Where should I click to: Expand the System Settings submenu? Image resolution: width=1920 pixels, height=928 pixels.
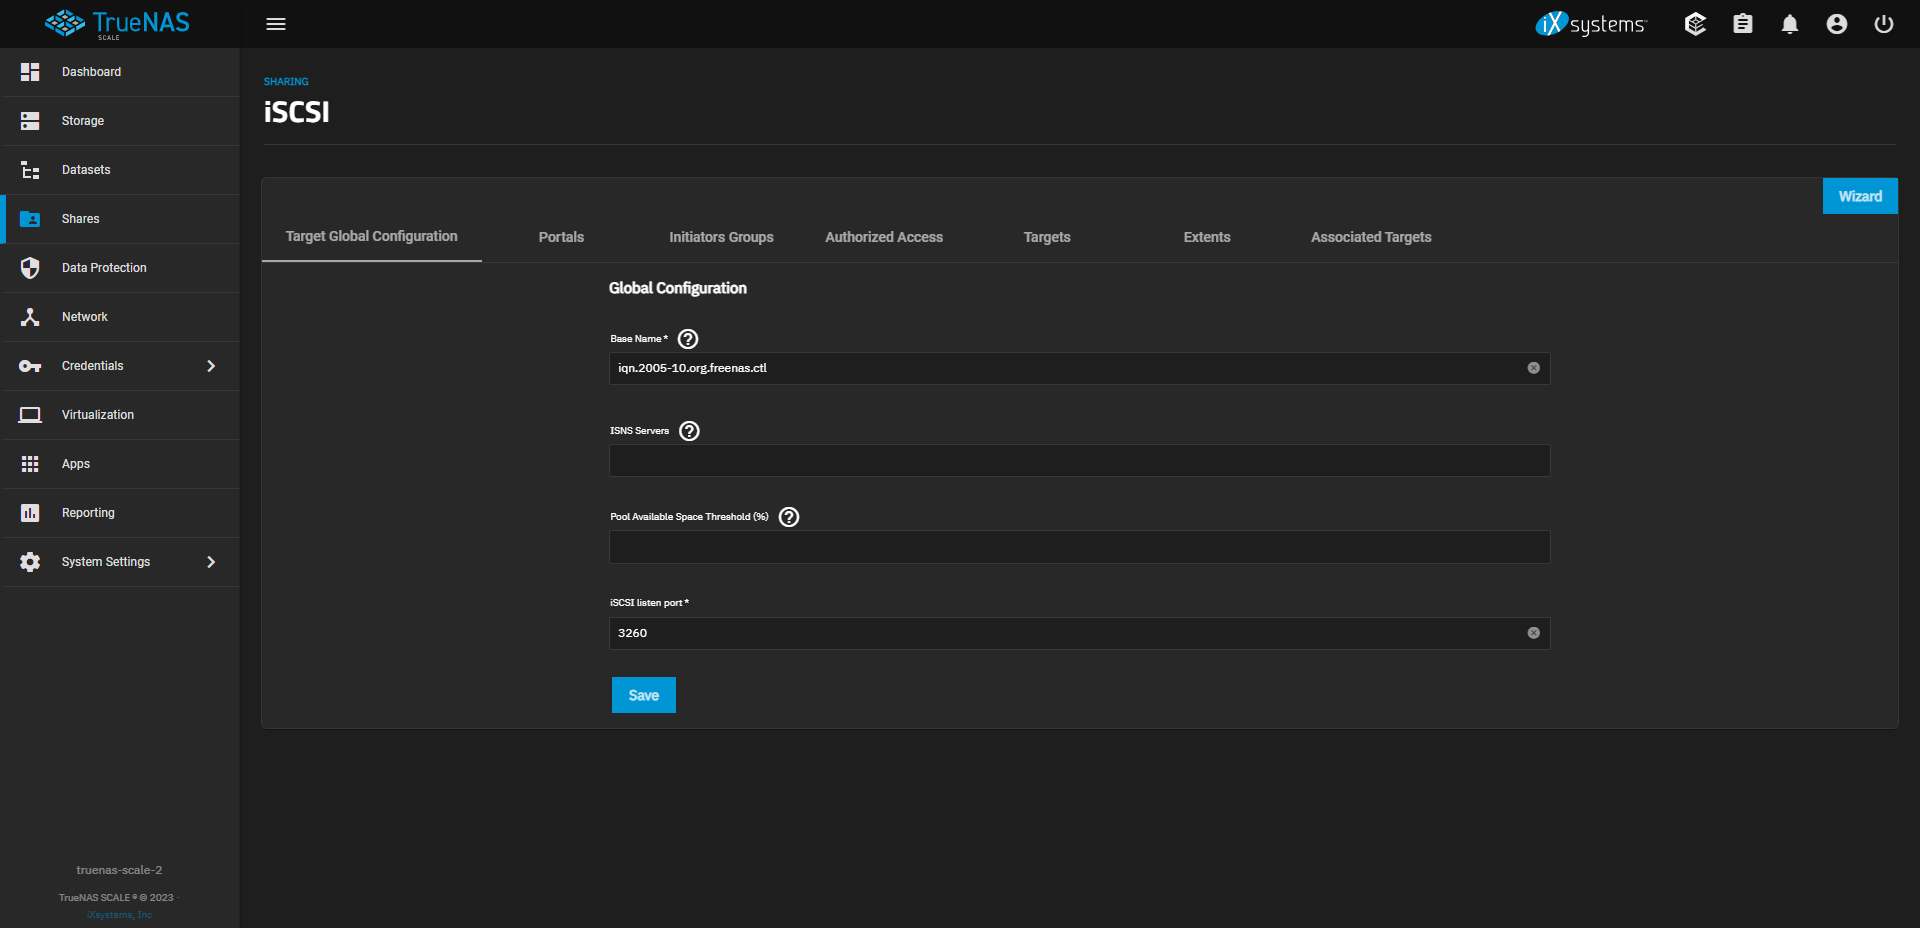(210, 562)
